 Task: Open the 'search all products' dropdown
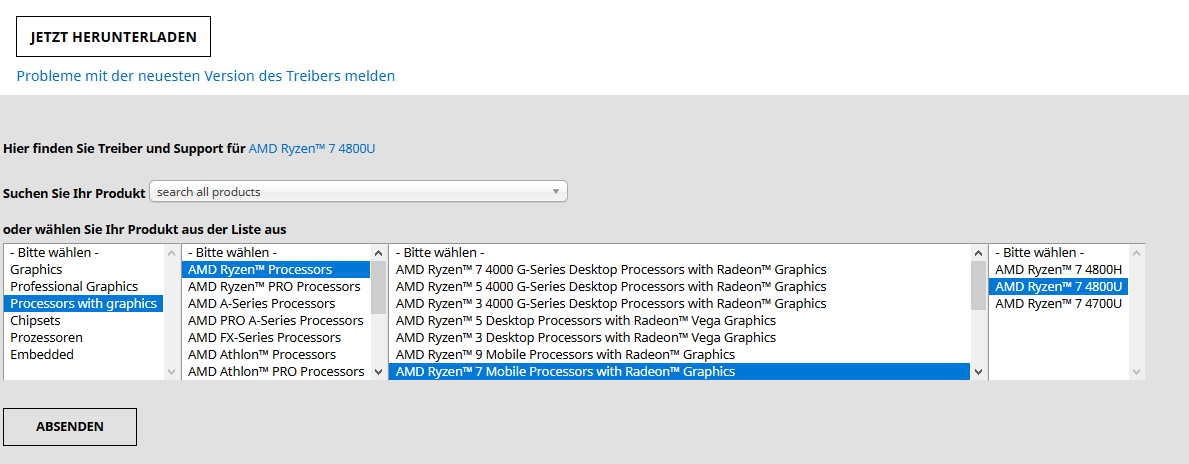359,192
